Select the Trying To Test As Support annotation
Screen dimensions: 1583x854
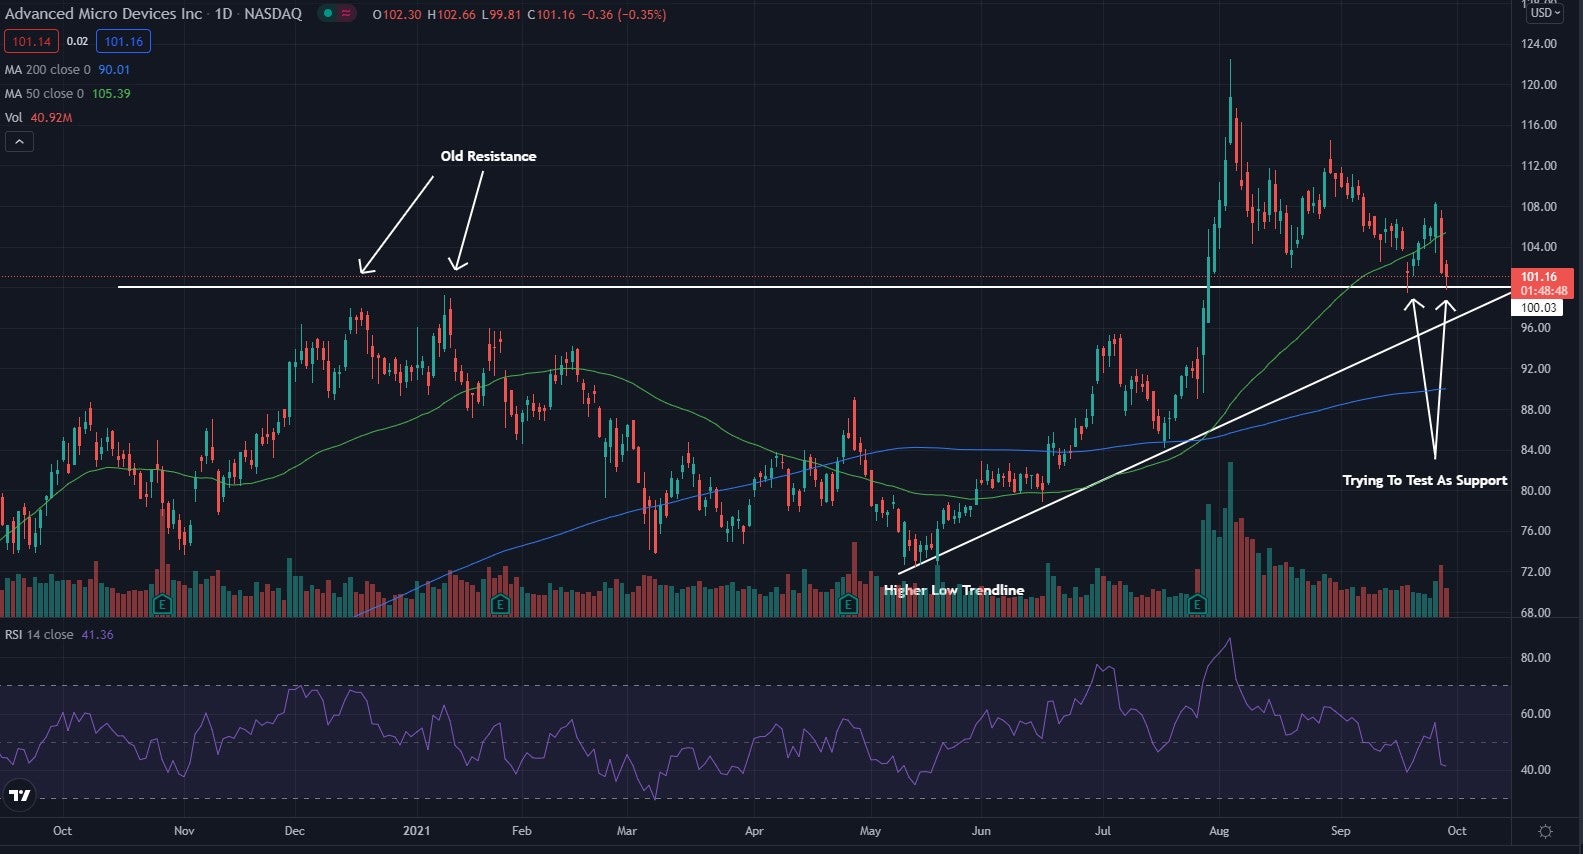1425,480
